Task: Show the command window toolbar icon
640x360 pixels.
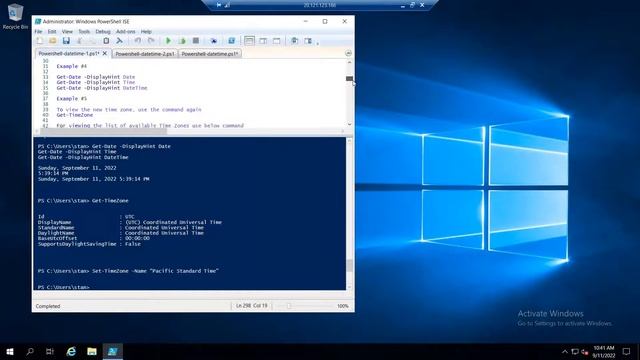Action: (x=294, y=41)
